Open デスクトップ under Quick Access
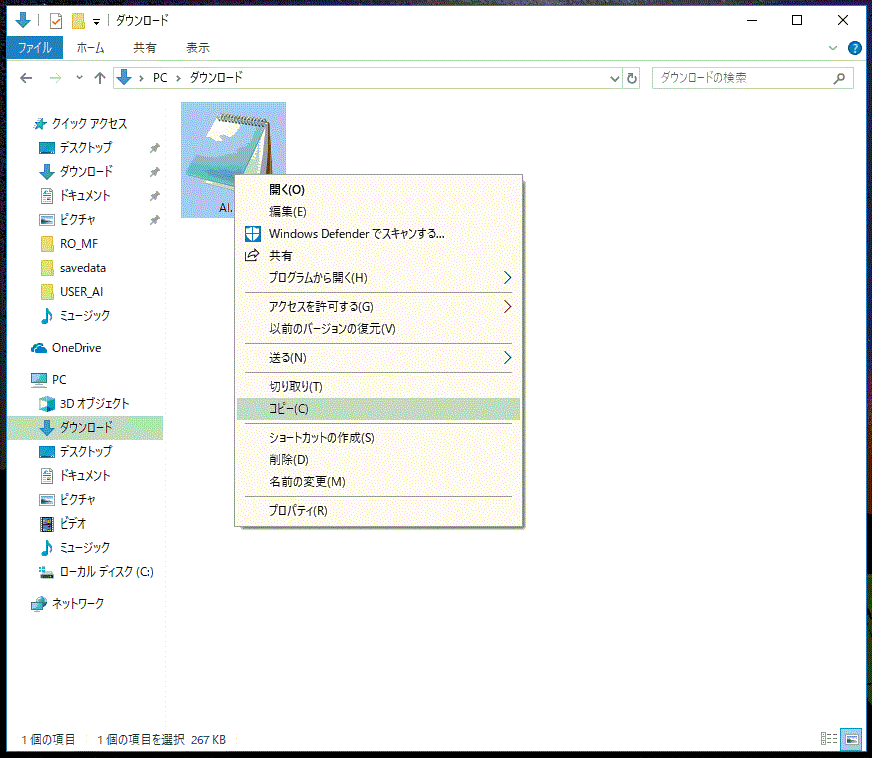The image size is (872, 758). pos(86,147)
